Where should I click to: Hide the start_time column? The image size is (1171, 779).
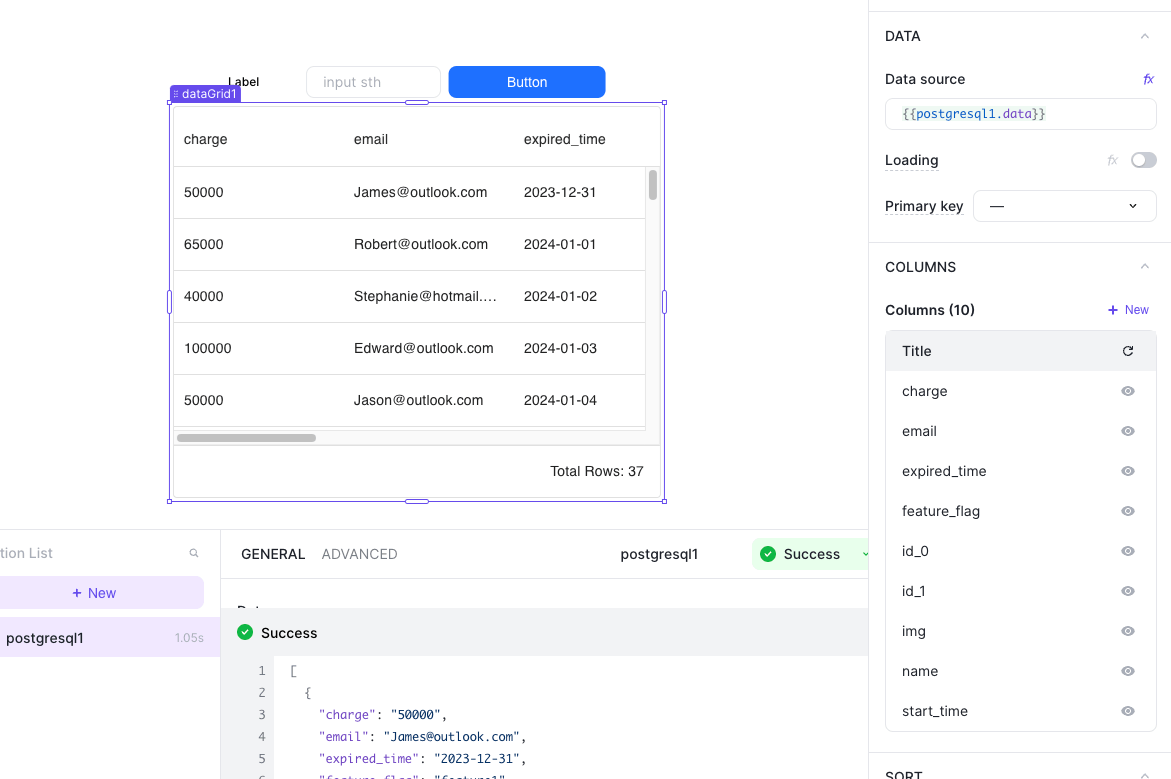[x=1128, y=711]
